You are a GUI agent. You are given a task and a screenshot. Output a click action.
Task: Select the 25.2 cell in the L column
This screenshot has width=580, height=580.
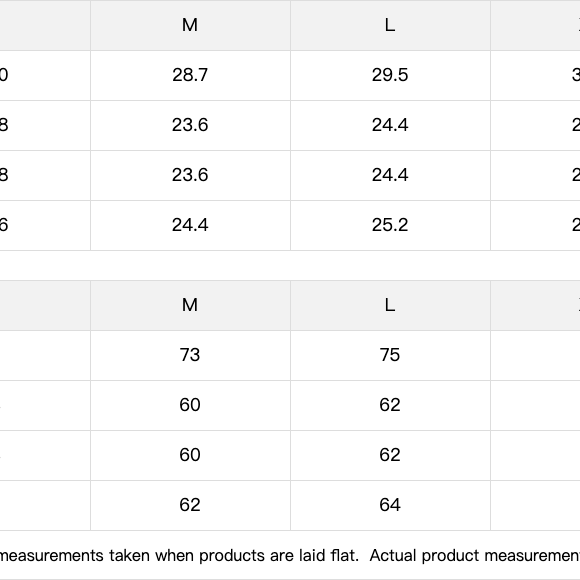point(390,225)
